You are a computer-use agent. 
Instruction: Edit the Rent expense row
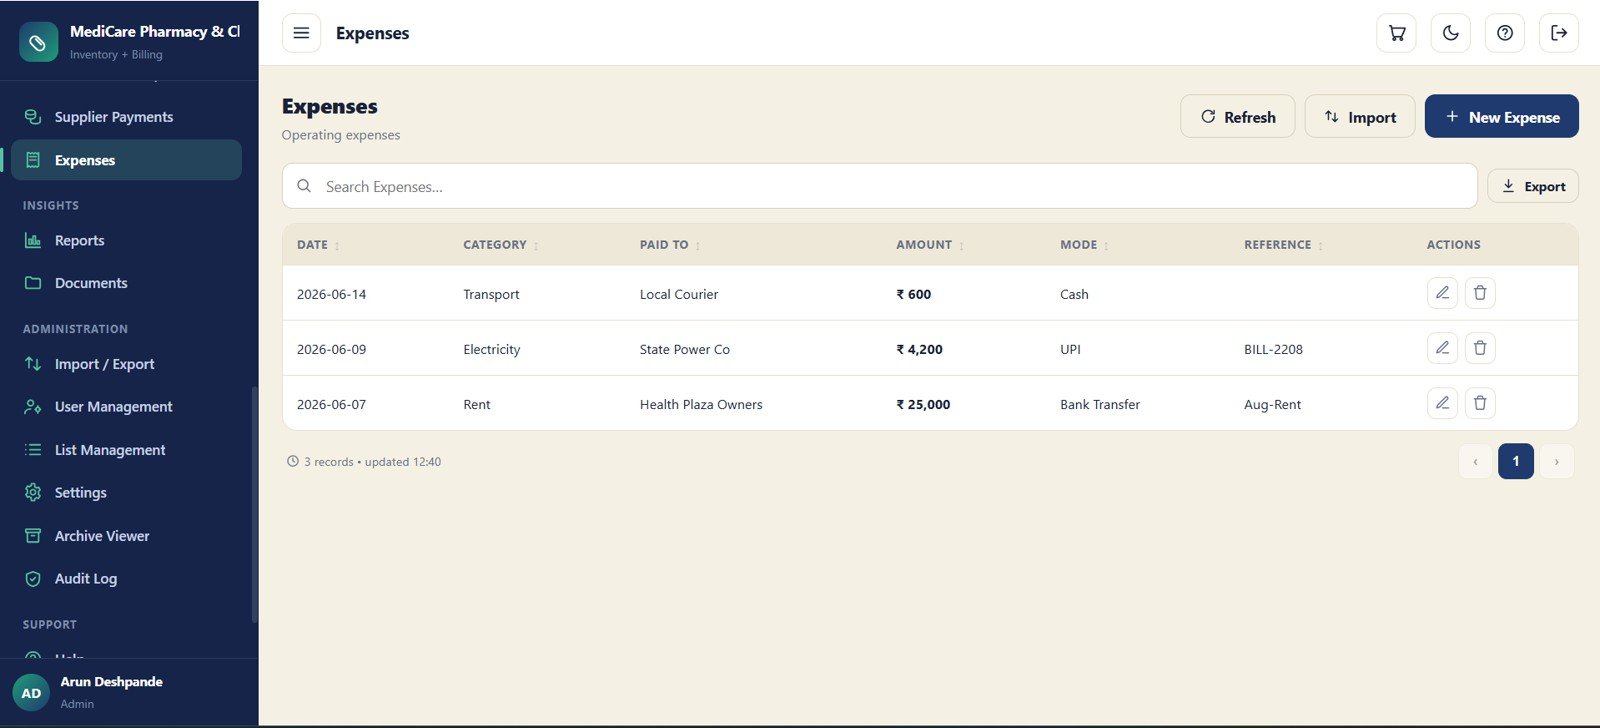(x=1442, y=403)
